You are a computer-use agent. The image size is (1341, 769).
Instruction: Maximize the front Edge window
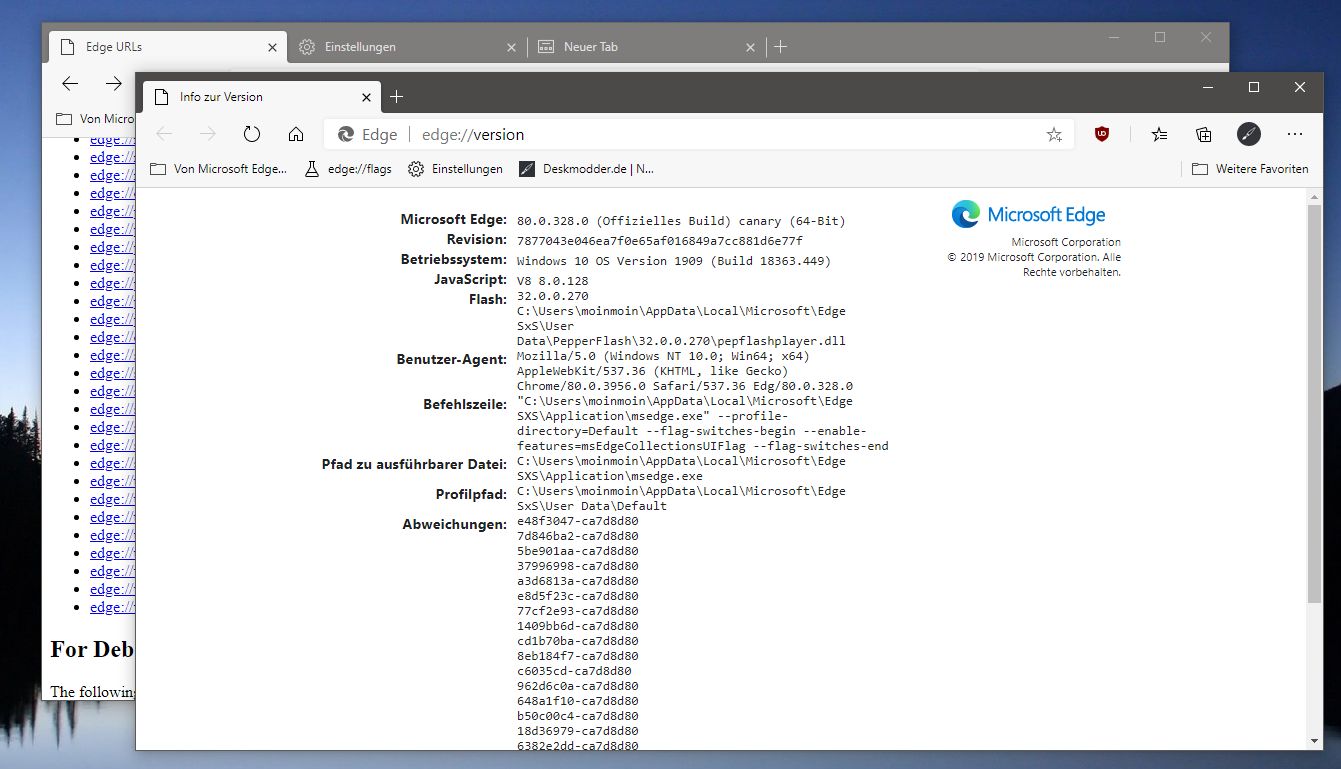pos(1254,88)
